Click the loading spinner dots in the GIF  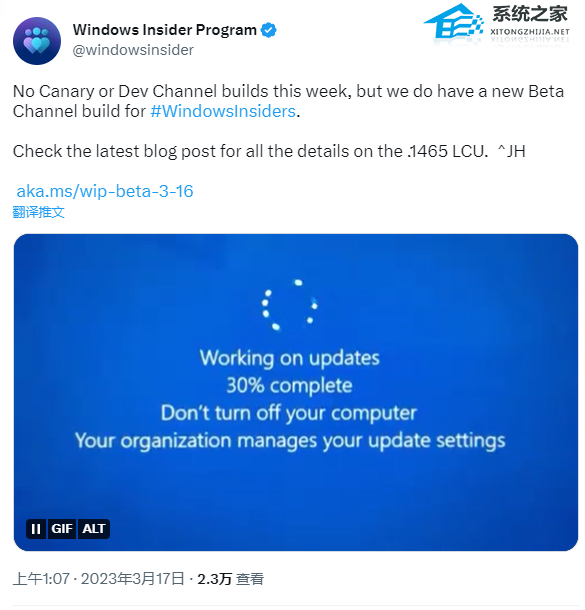tap(289, 305)
